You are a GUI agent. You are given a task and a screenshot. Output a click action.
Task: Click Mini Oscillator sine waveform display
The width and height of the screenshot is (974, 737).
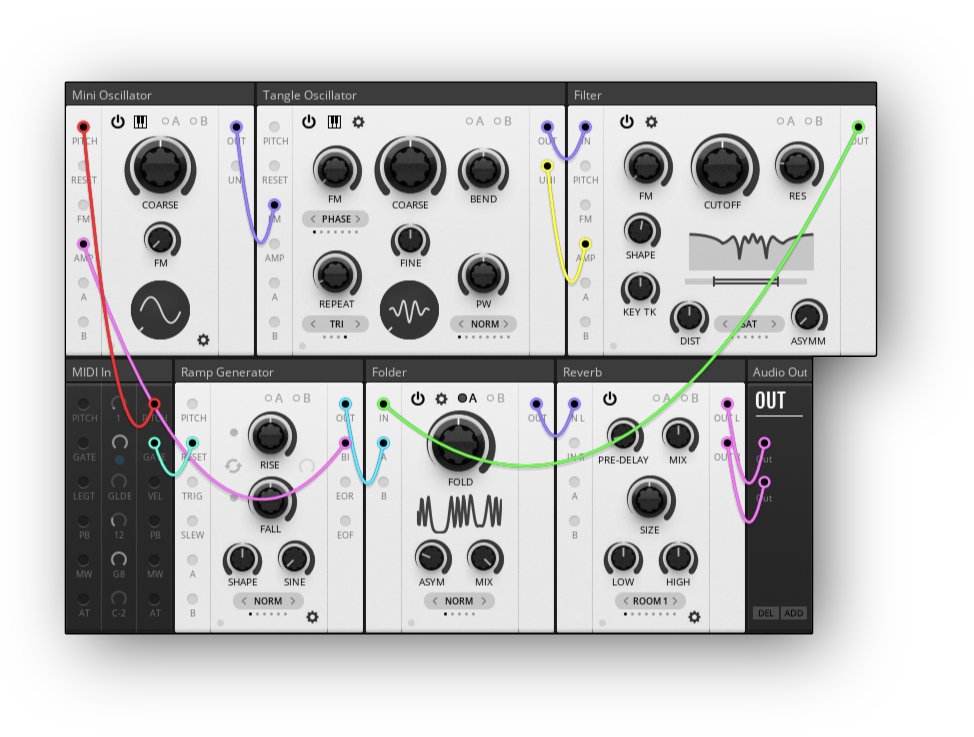click(160, 310)
